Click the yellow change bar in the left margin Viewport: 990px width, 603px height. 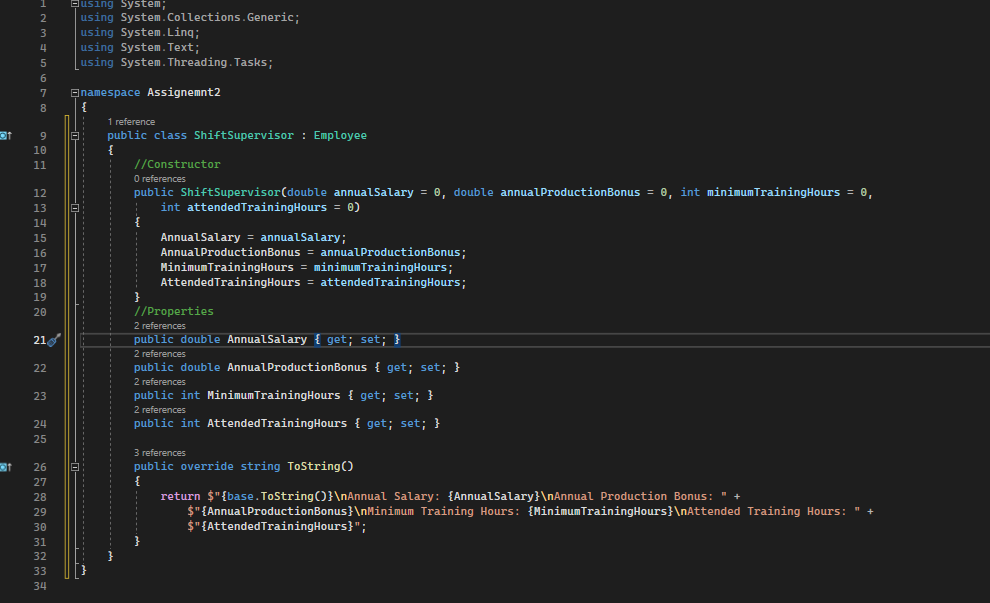[66, 339]
